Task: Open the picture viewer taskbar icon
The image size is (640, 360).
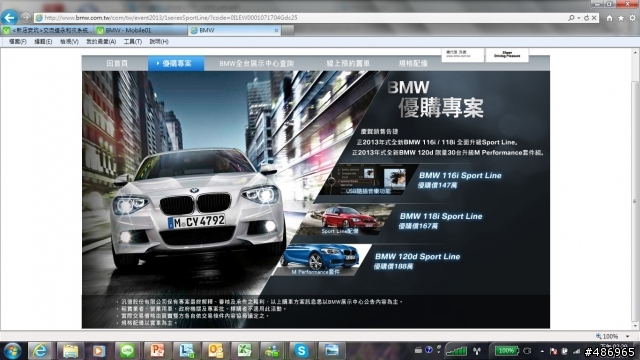Action: click(x=332, y=351)
